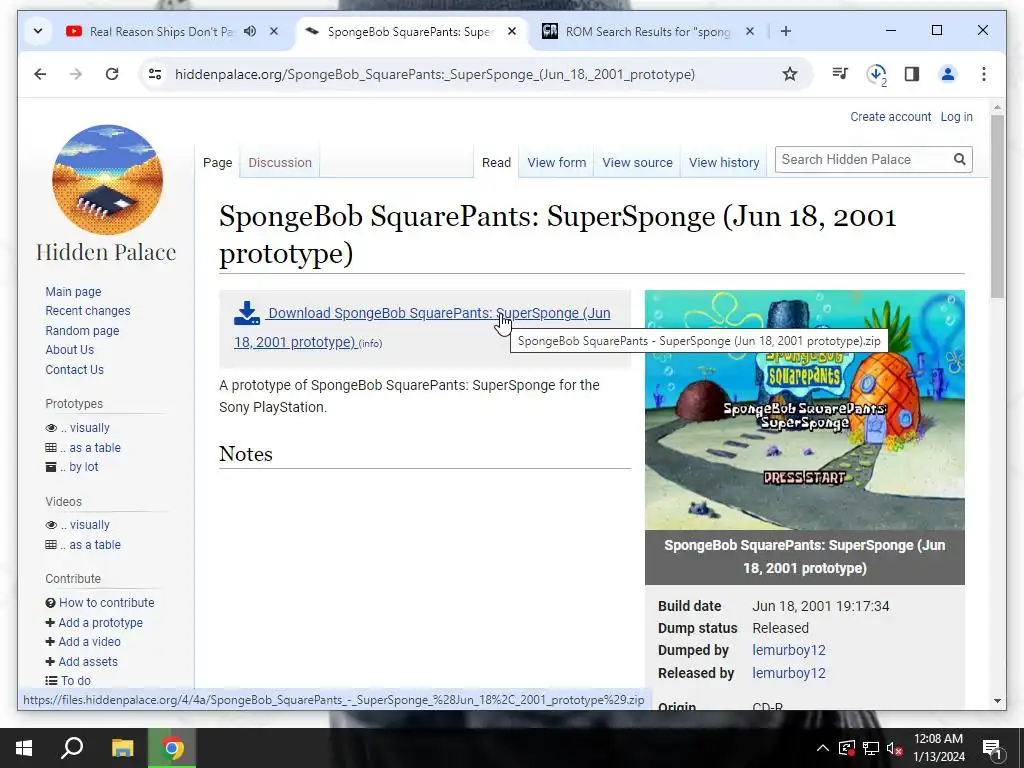Open Contact Us link
Image resolution: width=1024 pixels, height=768 pixels.
pos(74,370)
